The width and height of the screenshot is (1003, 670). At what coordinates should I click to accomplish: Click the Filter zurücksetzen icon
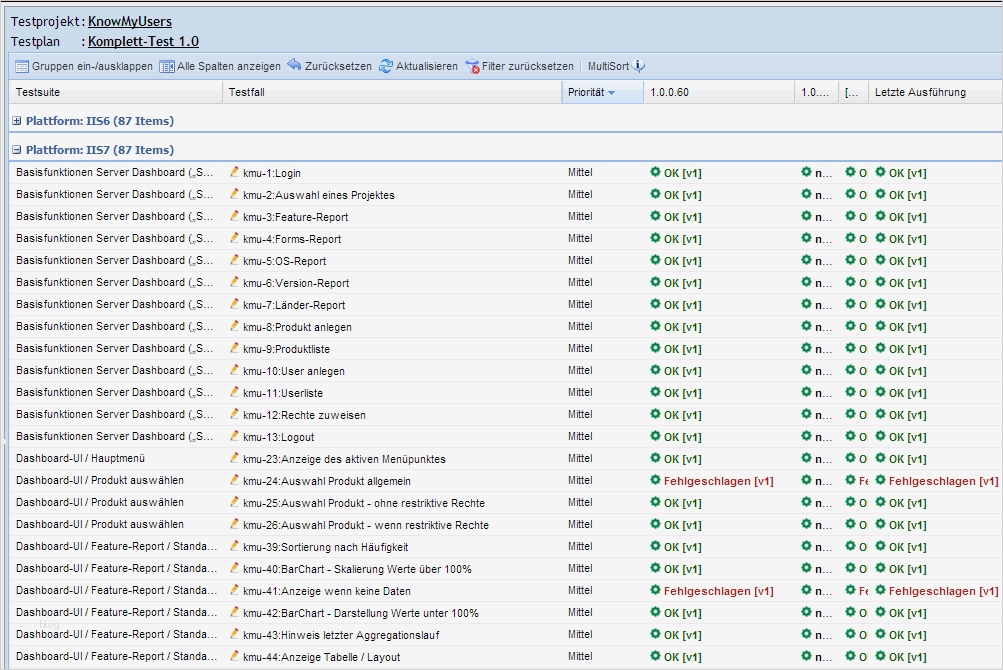[x=472, y=67]
